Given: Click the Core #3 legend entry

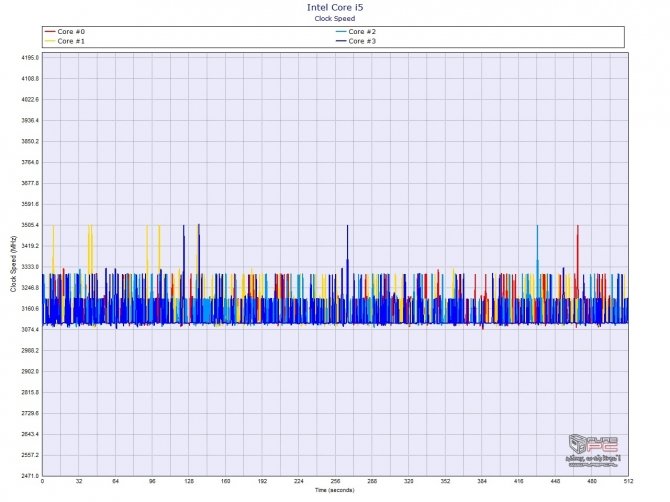Looking at the screenshot, I should (x=356, y=41).
